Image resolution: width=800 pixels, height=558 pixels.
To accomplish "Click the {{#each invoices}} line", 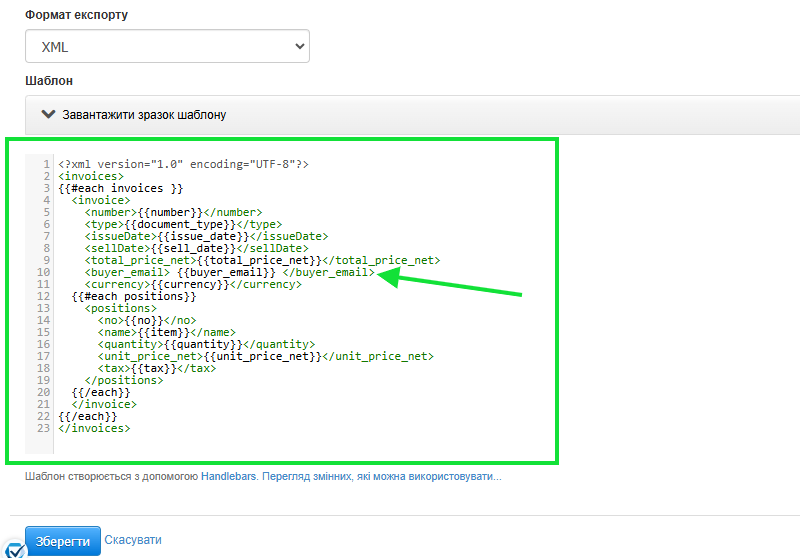I will (x=121, y=188).
